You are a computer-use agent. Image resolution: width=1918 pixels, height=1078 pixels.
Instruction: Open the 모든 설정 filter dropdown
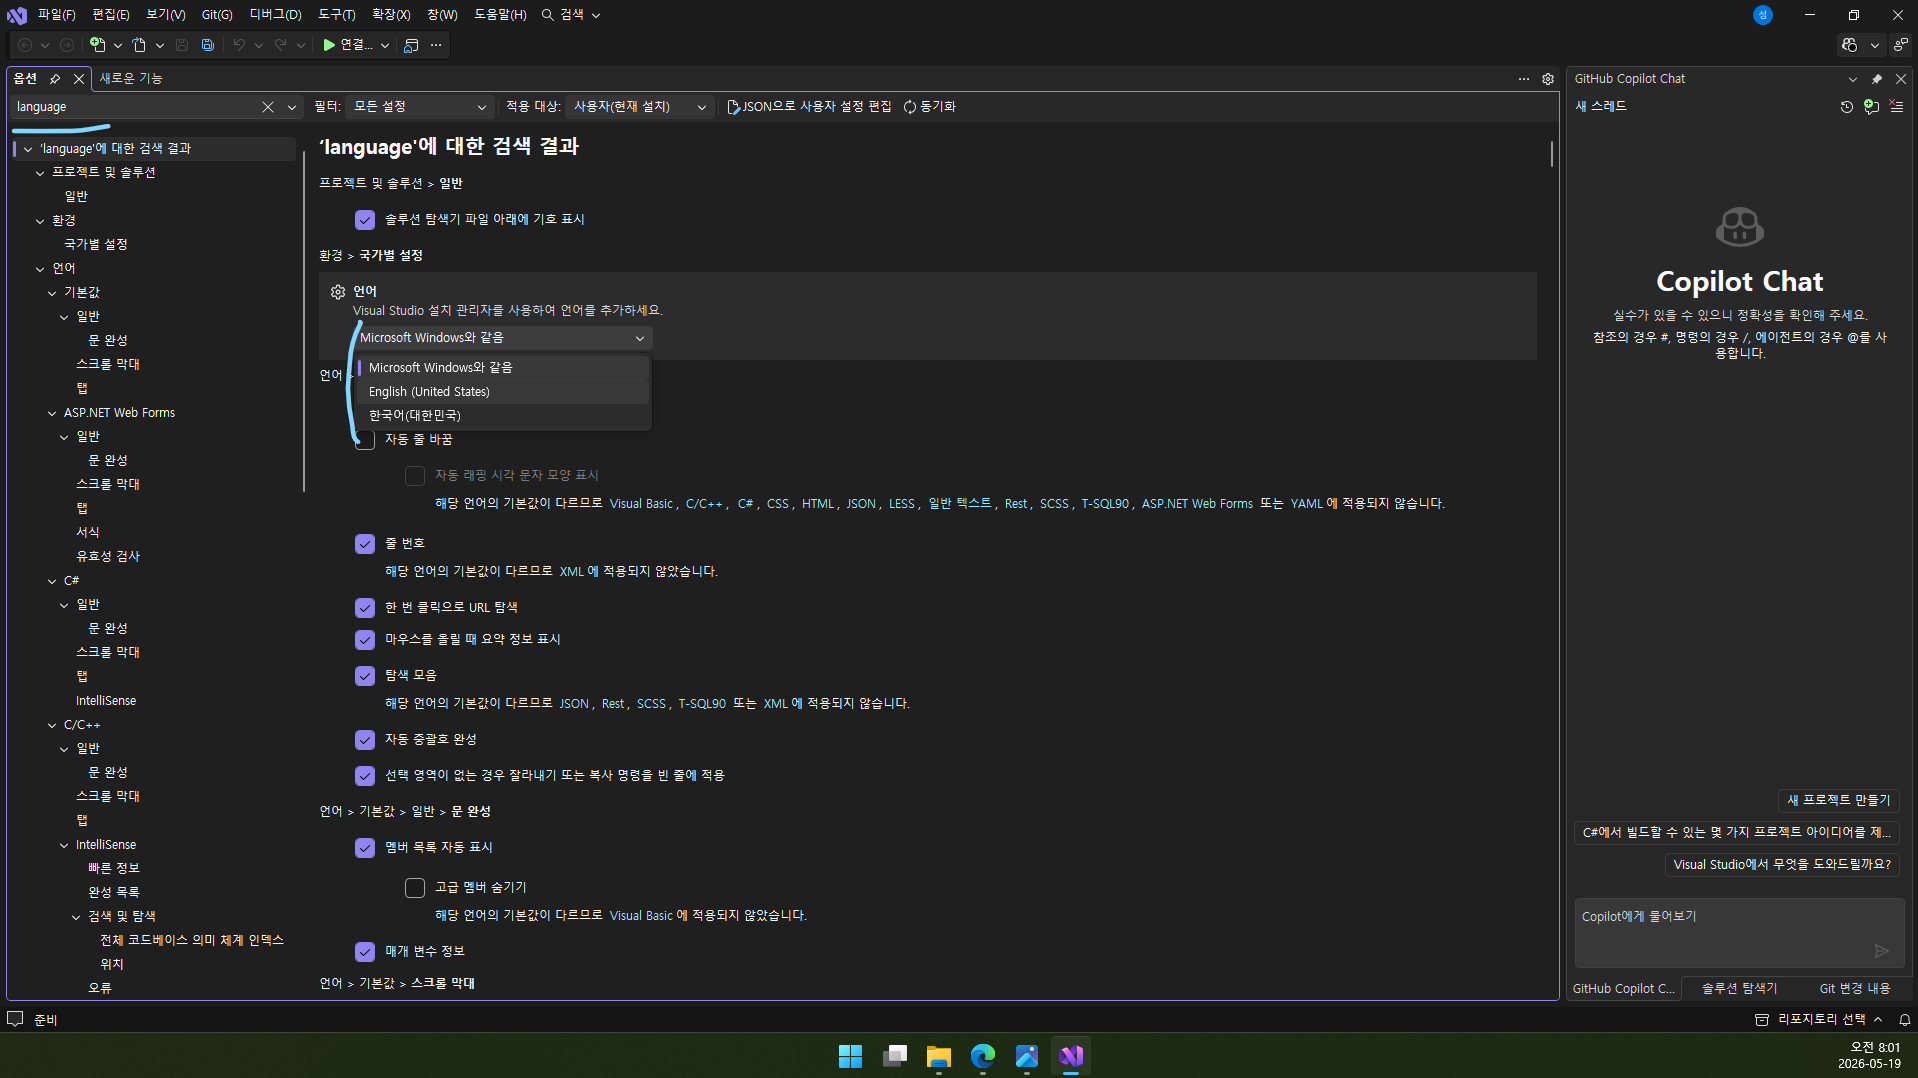421,107
